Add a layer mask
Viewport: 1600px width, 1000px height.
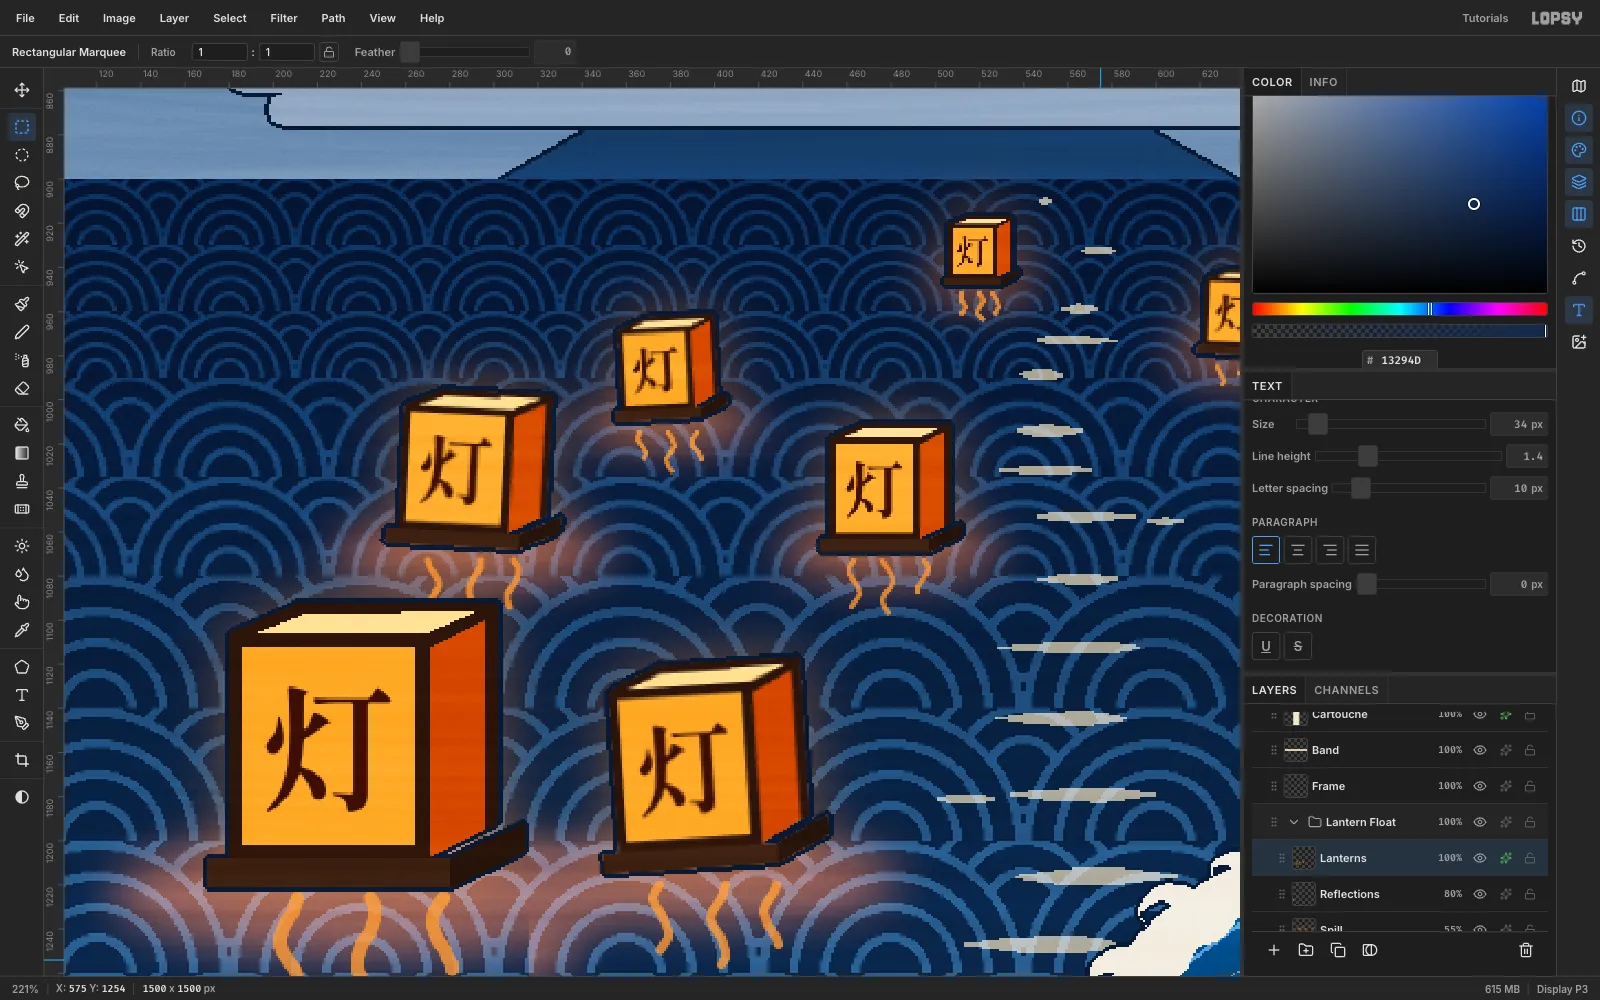tap(1370, 950)
